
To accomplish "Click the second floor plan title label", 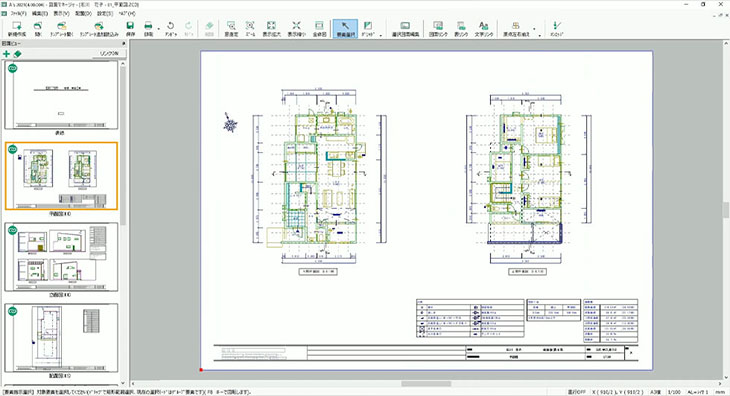I will (527, 271).
